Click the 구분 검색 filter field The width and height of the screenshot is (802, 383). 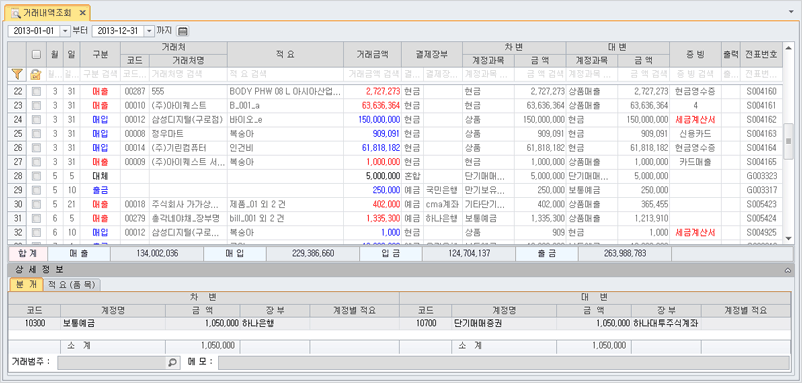(100, 75)
